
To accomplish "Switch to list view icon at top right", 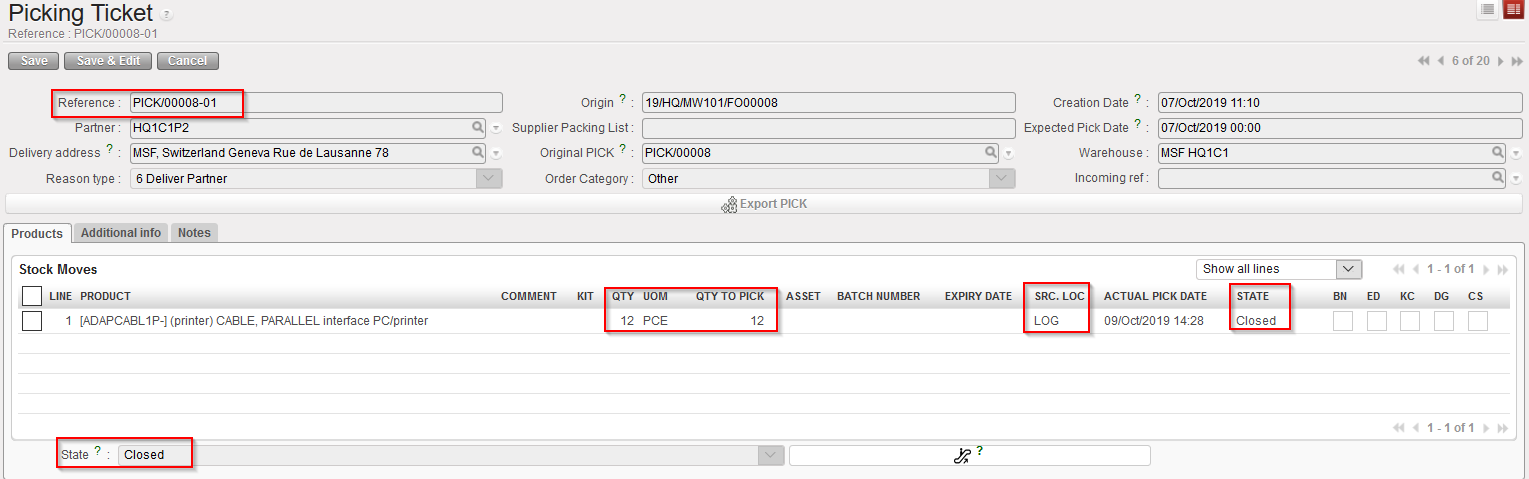I will (1488, 9).
